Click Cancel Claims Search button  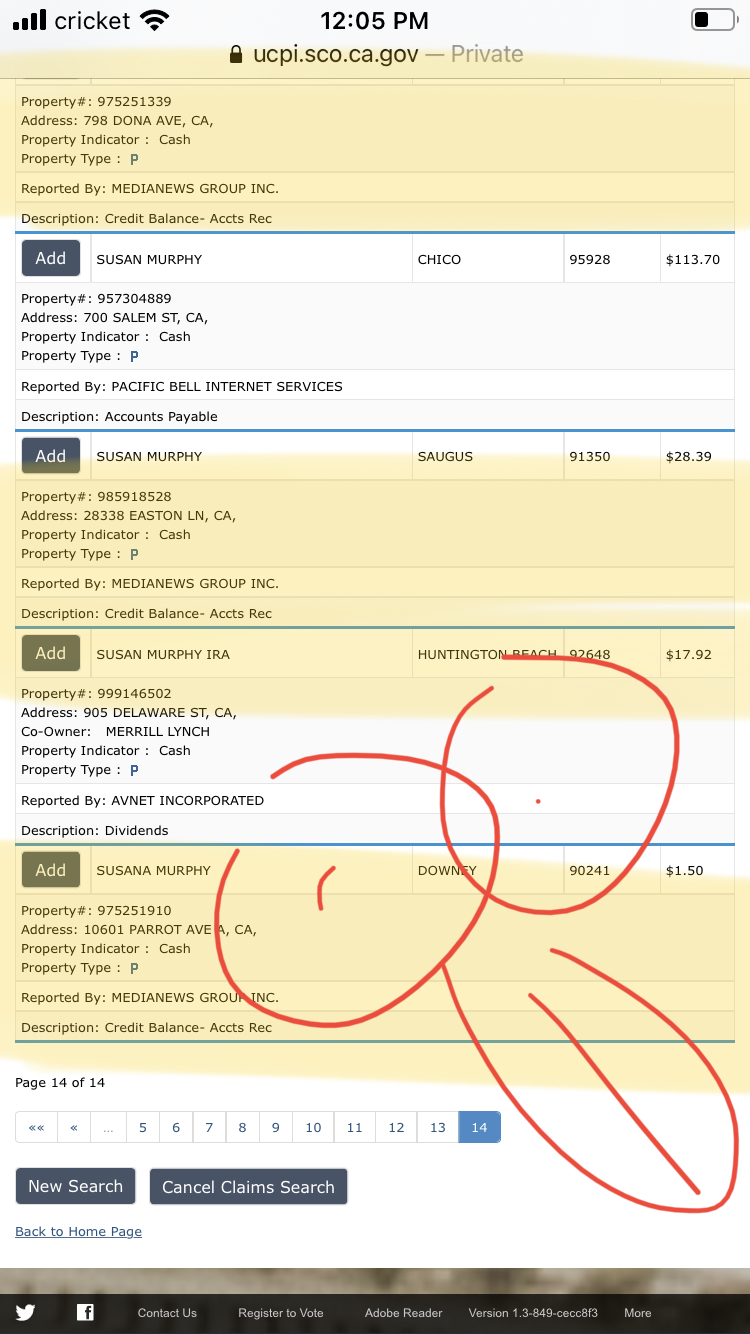pyautogui.click(x=249, y=1186)
